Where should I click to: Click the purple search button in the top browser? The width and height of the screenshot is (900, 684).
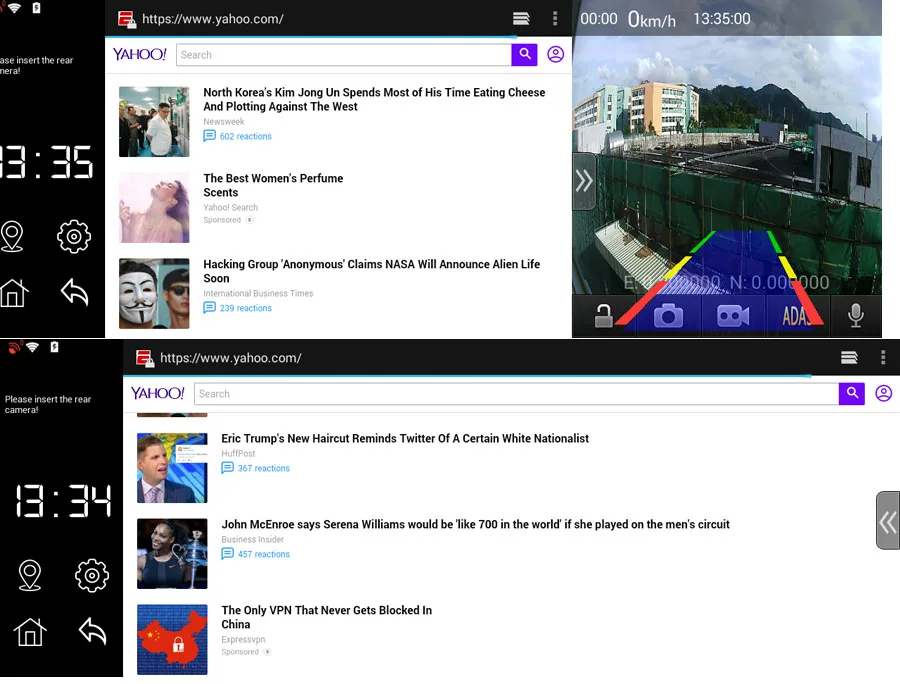coord(524,55)
